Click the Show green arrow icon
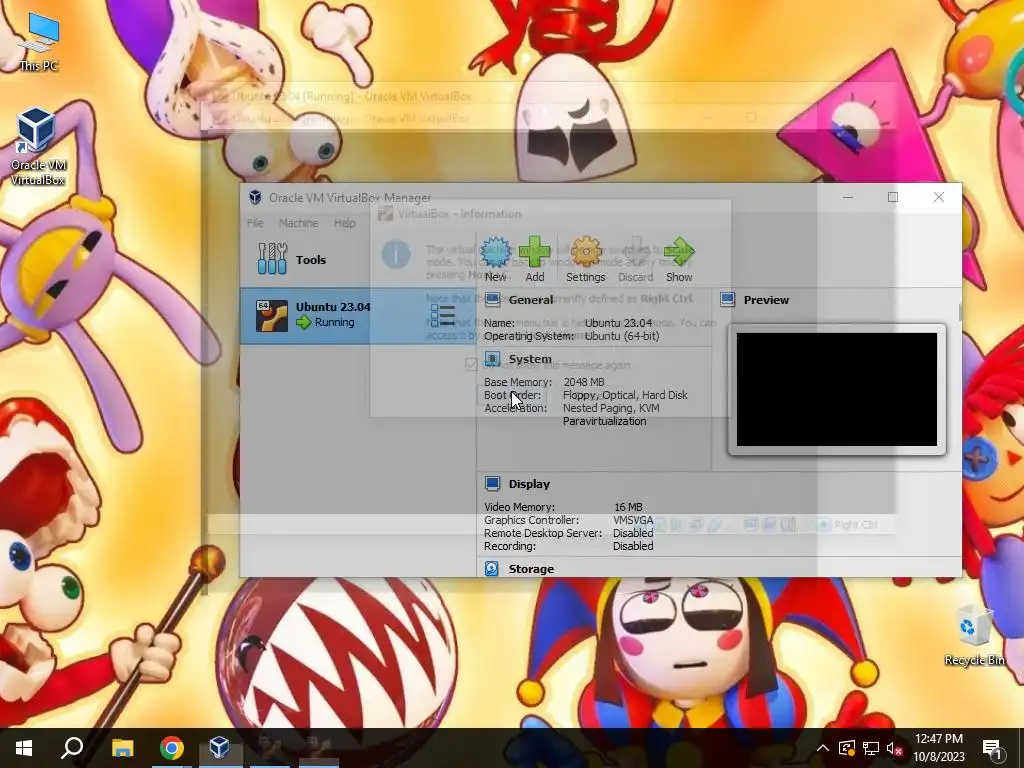The image size is (1024, 768). point(679,252)
